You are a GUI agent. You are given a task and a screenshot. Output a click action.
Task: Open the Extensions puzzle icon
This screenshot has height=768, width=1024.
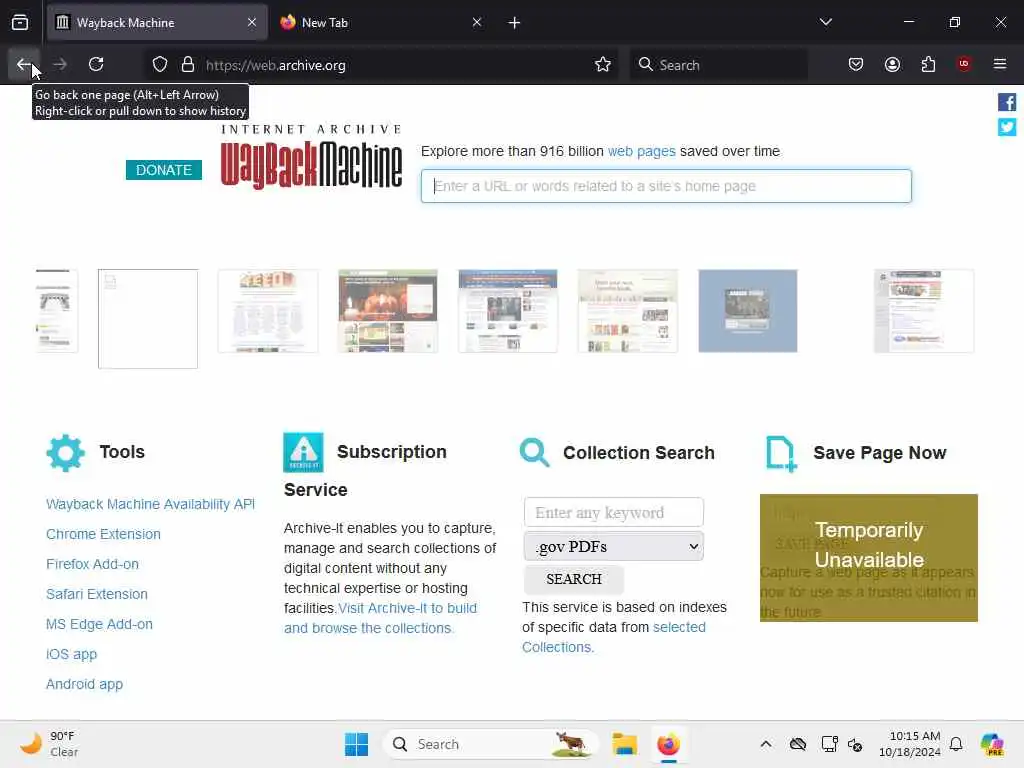pos(928,64)
